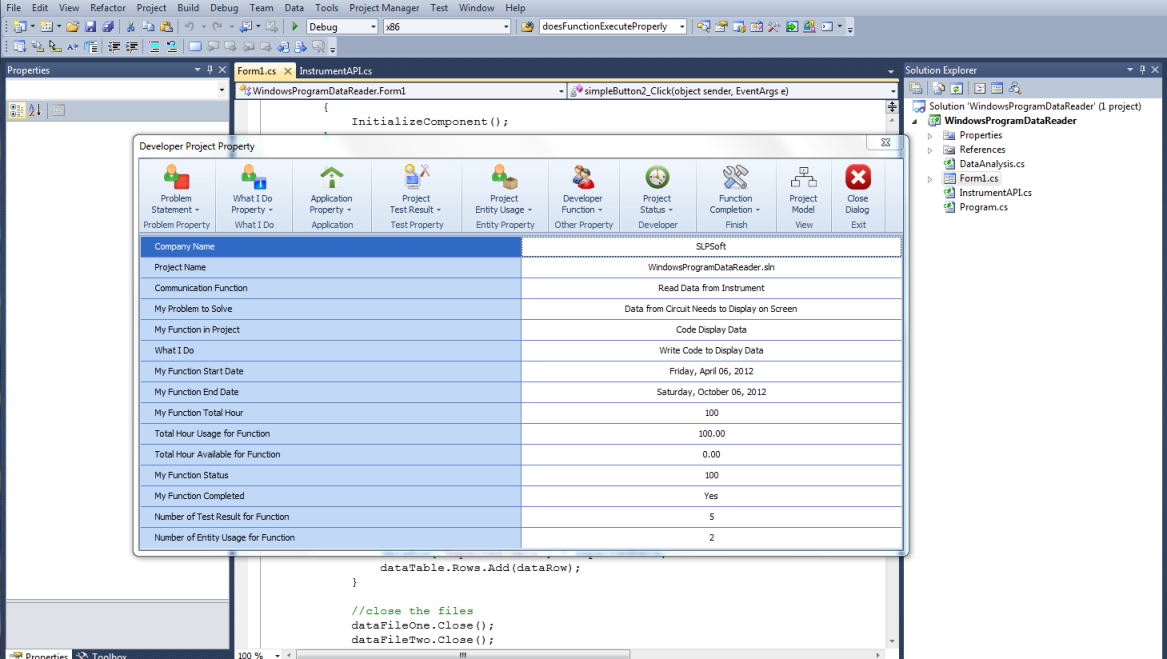
Task: Close the Developer Project Property dialog window
Action: (x=885, y=142)
